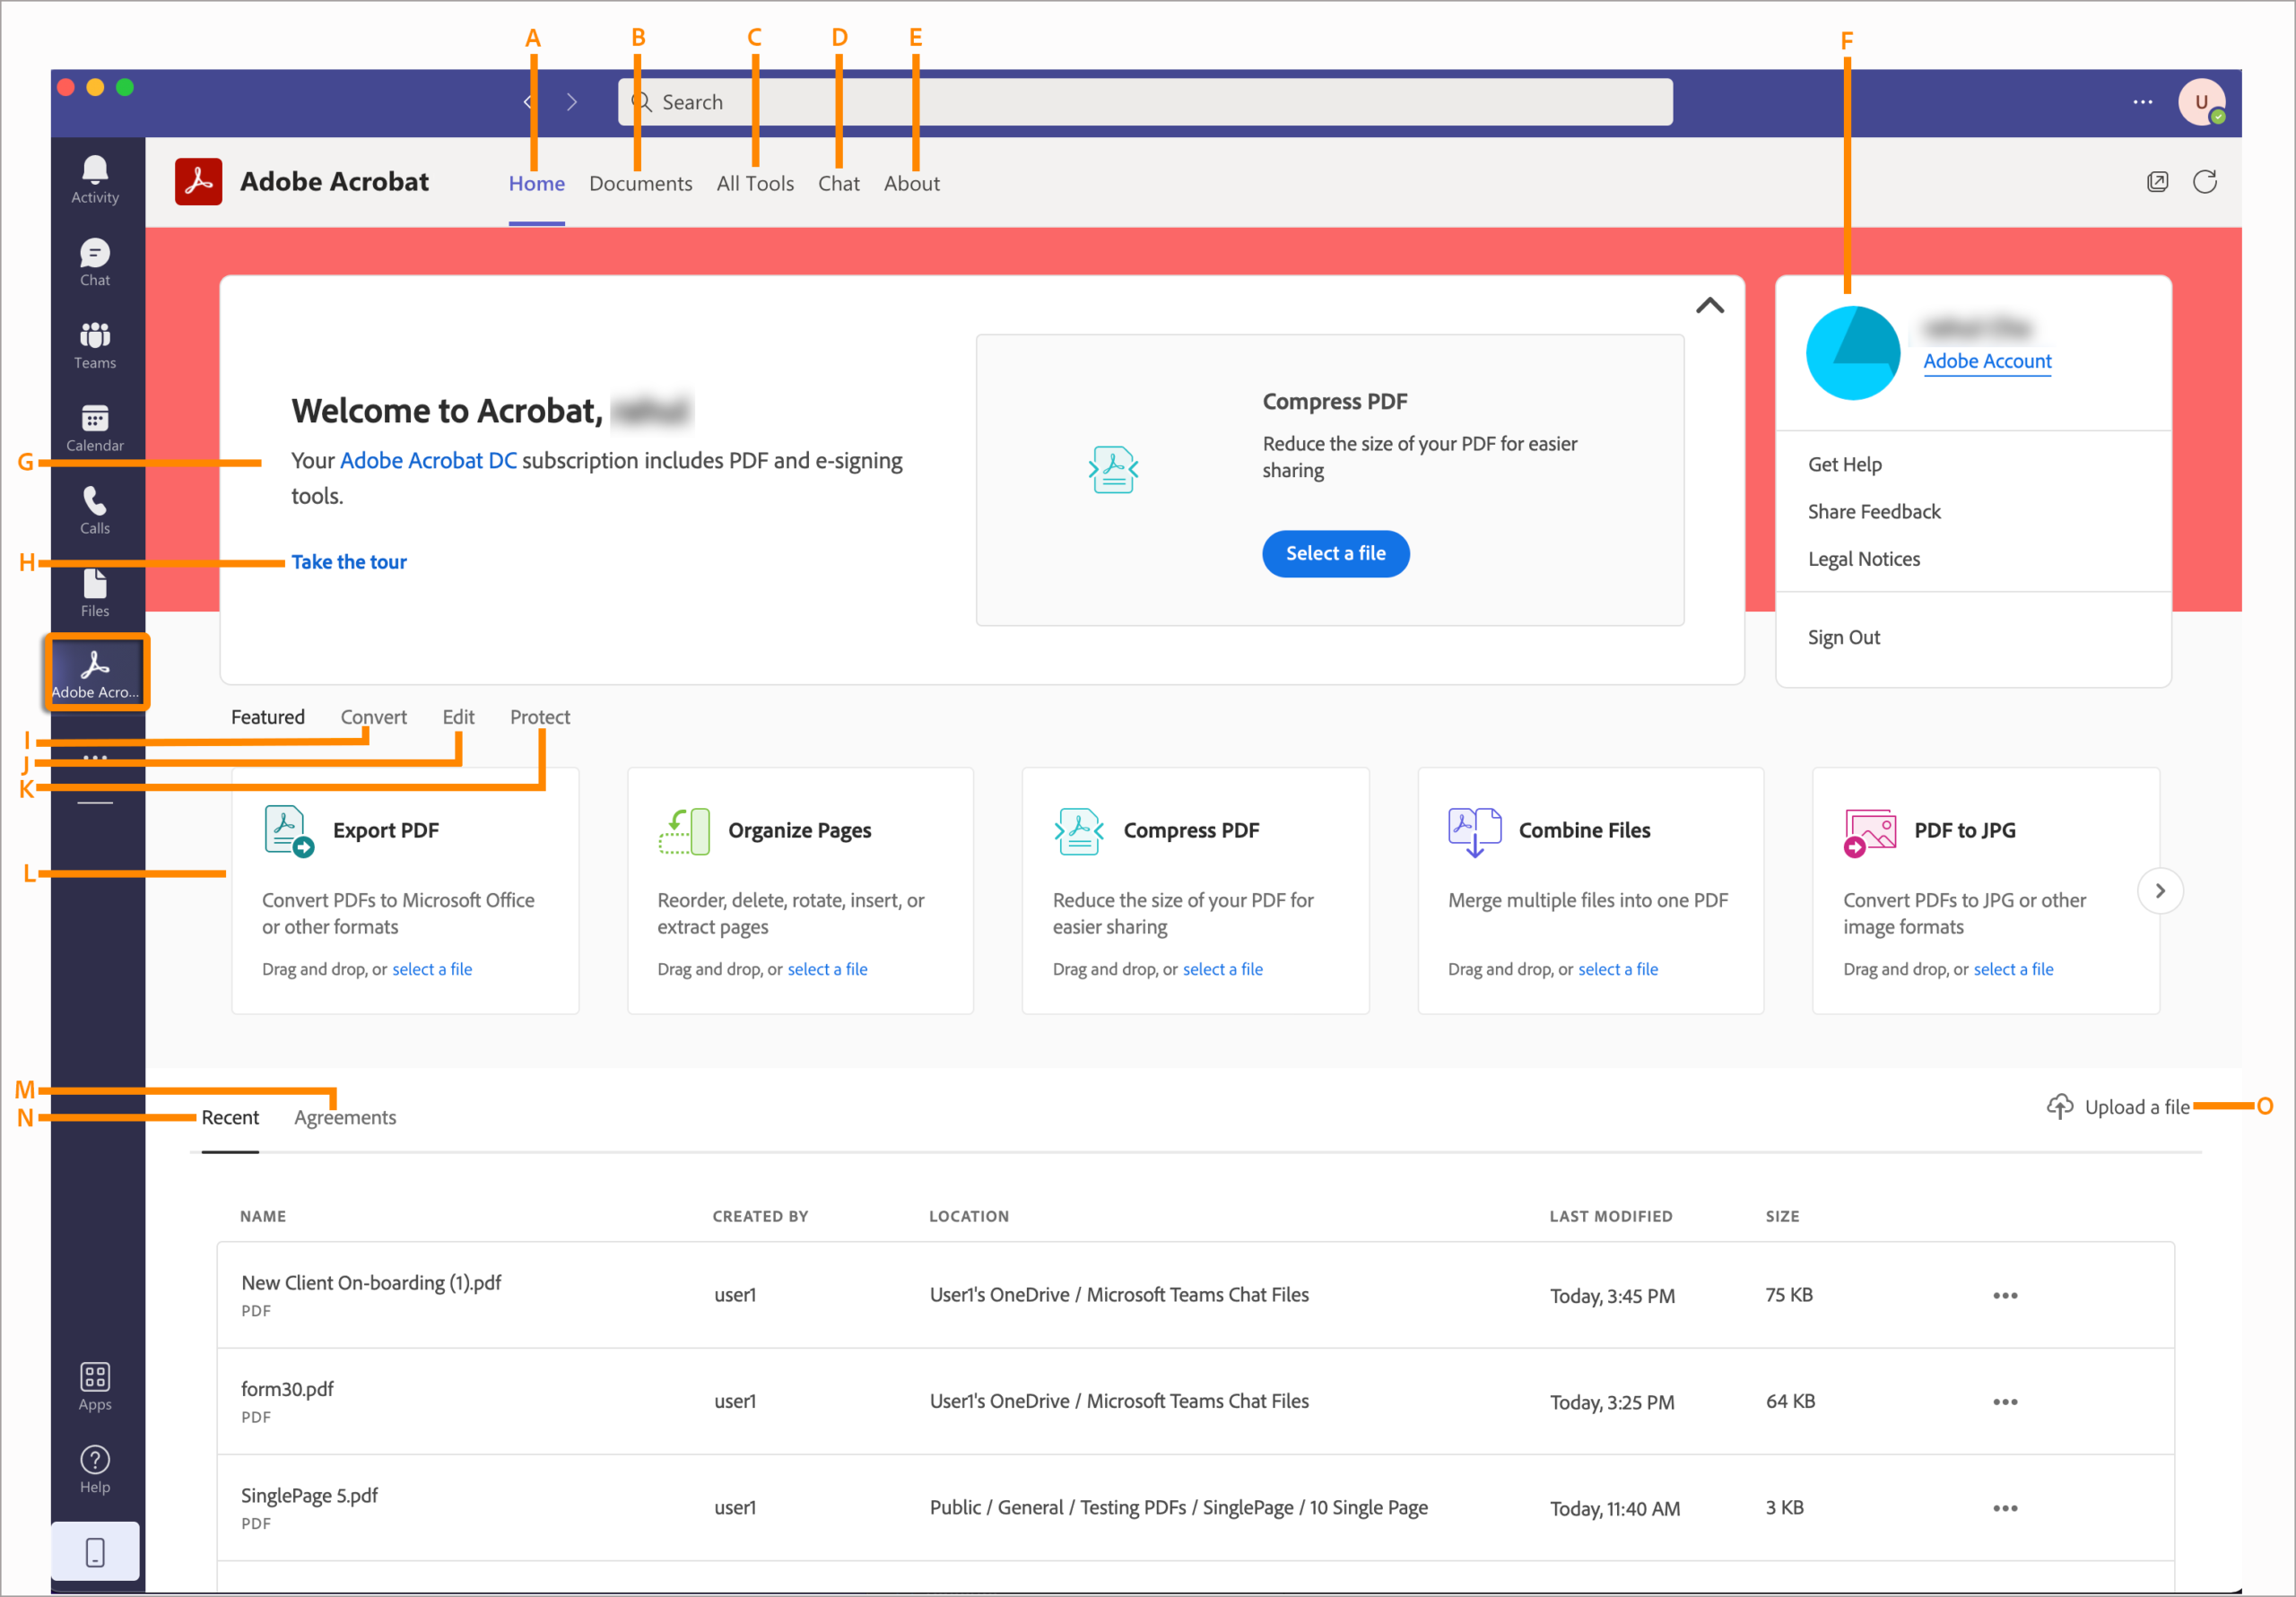Open the Calls phone icon
Viewport: 2296px width, 1597px height.
point(95,510)
